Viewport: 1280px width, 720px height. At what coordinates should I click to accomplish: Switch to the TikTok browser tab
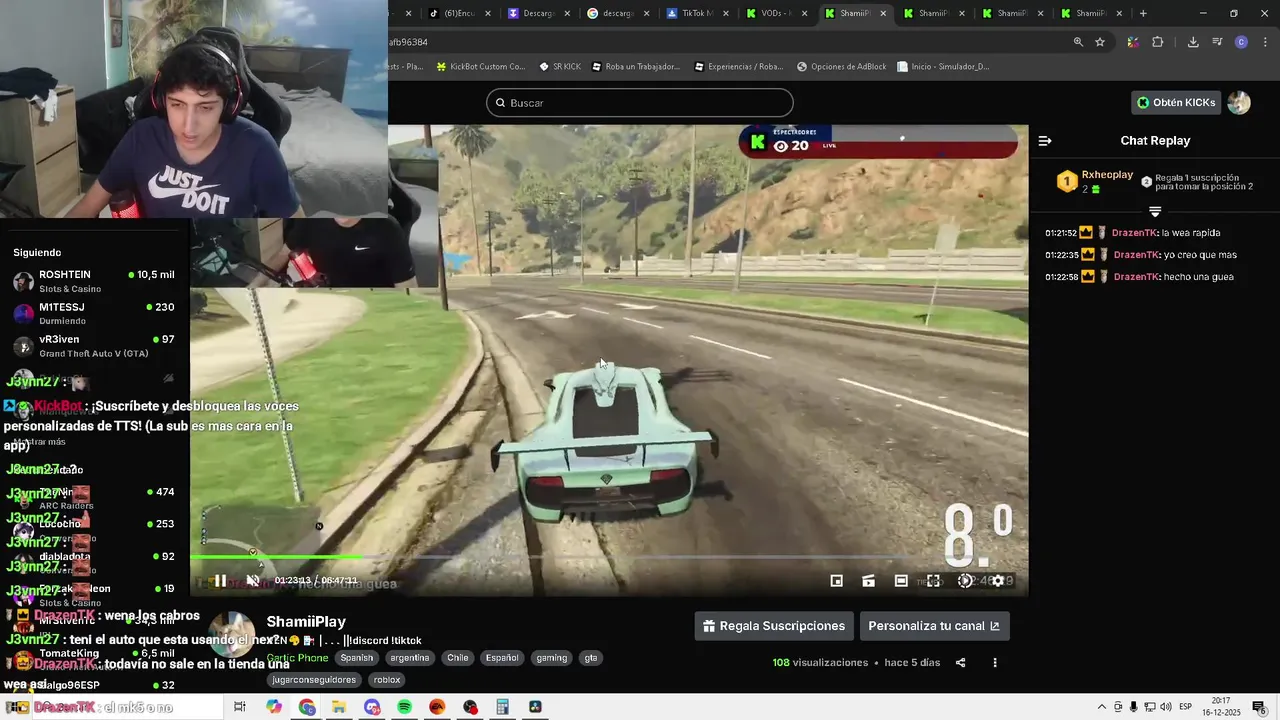(x=697, y=13)
